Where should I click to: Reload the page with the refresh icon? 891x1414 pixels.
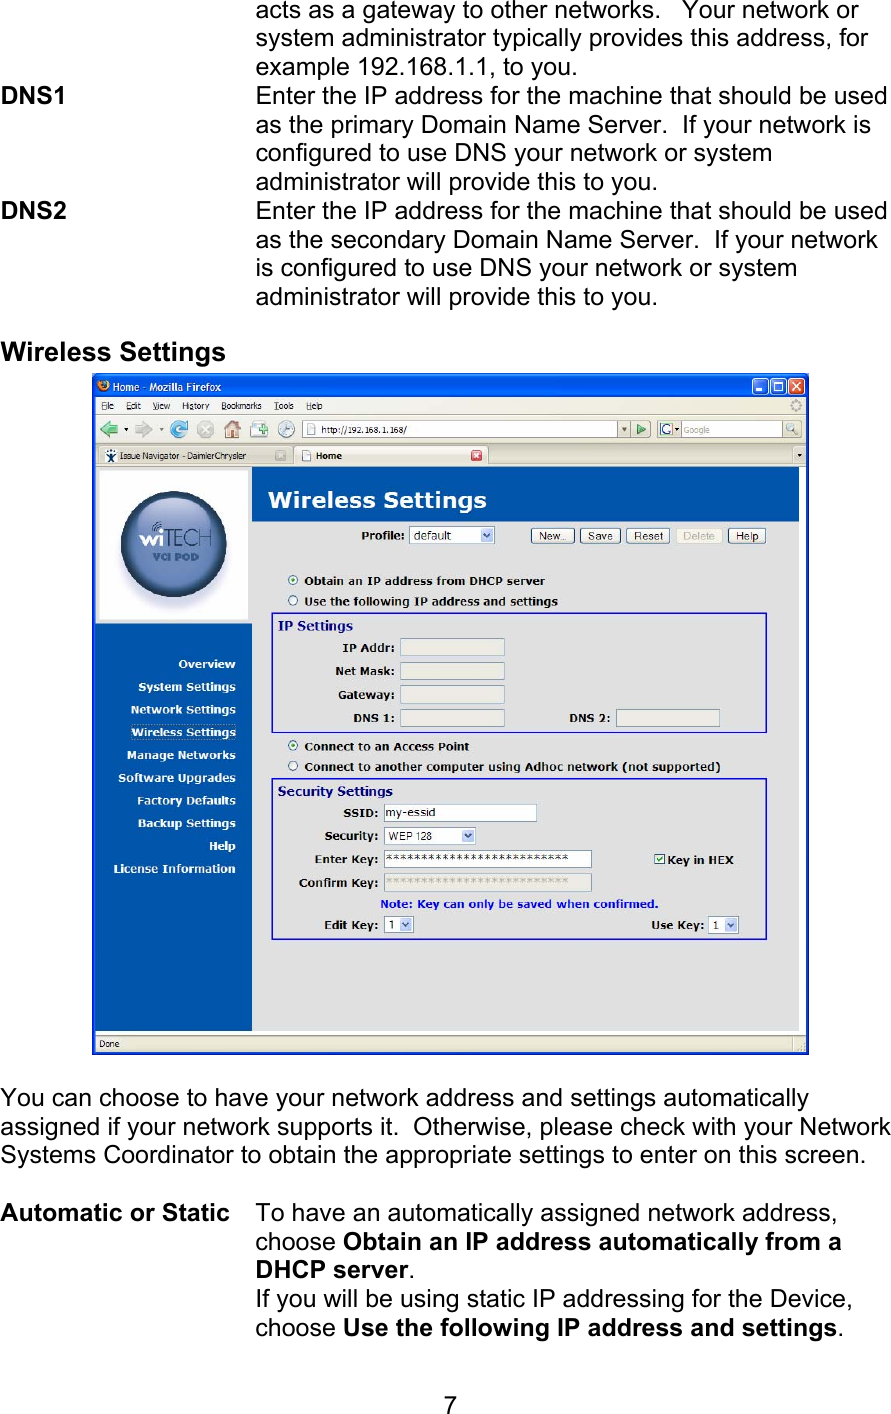[x=179, y=429]
